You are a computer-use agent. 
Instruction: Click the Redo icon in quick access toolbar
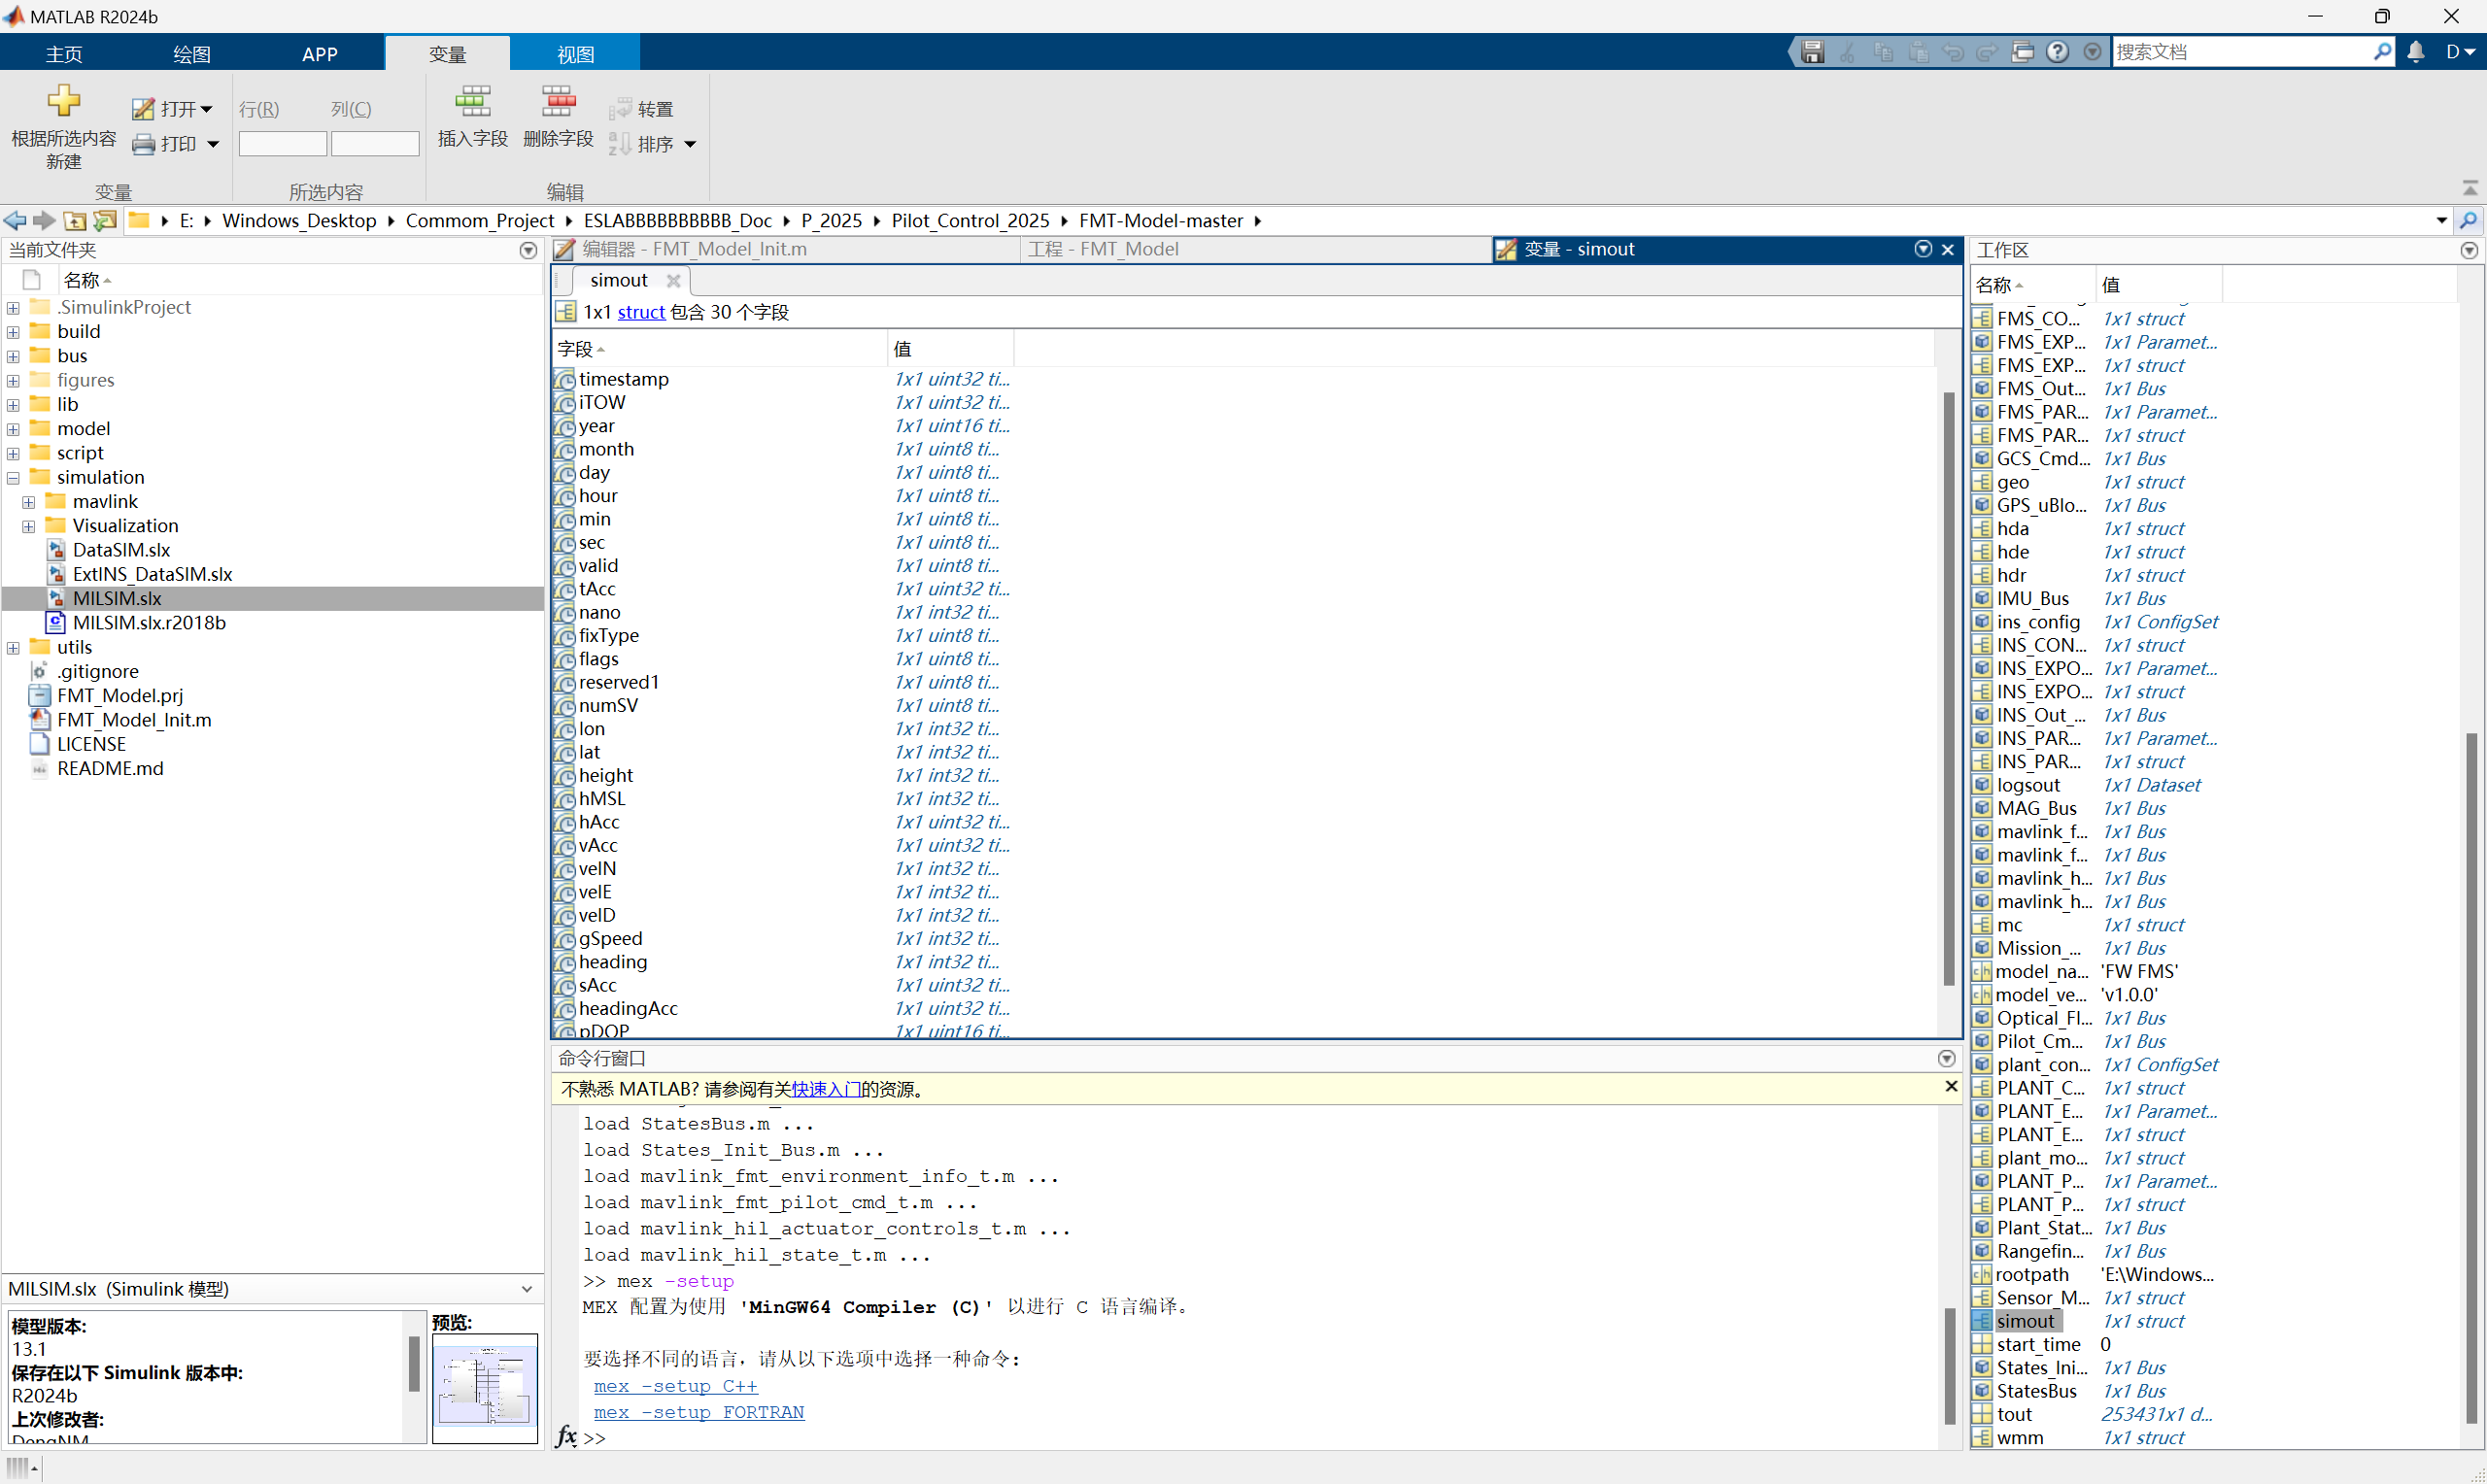click(x=1987, y=52)
